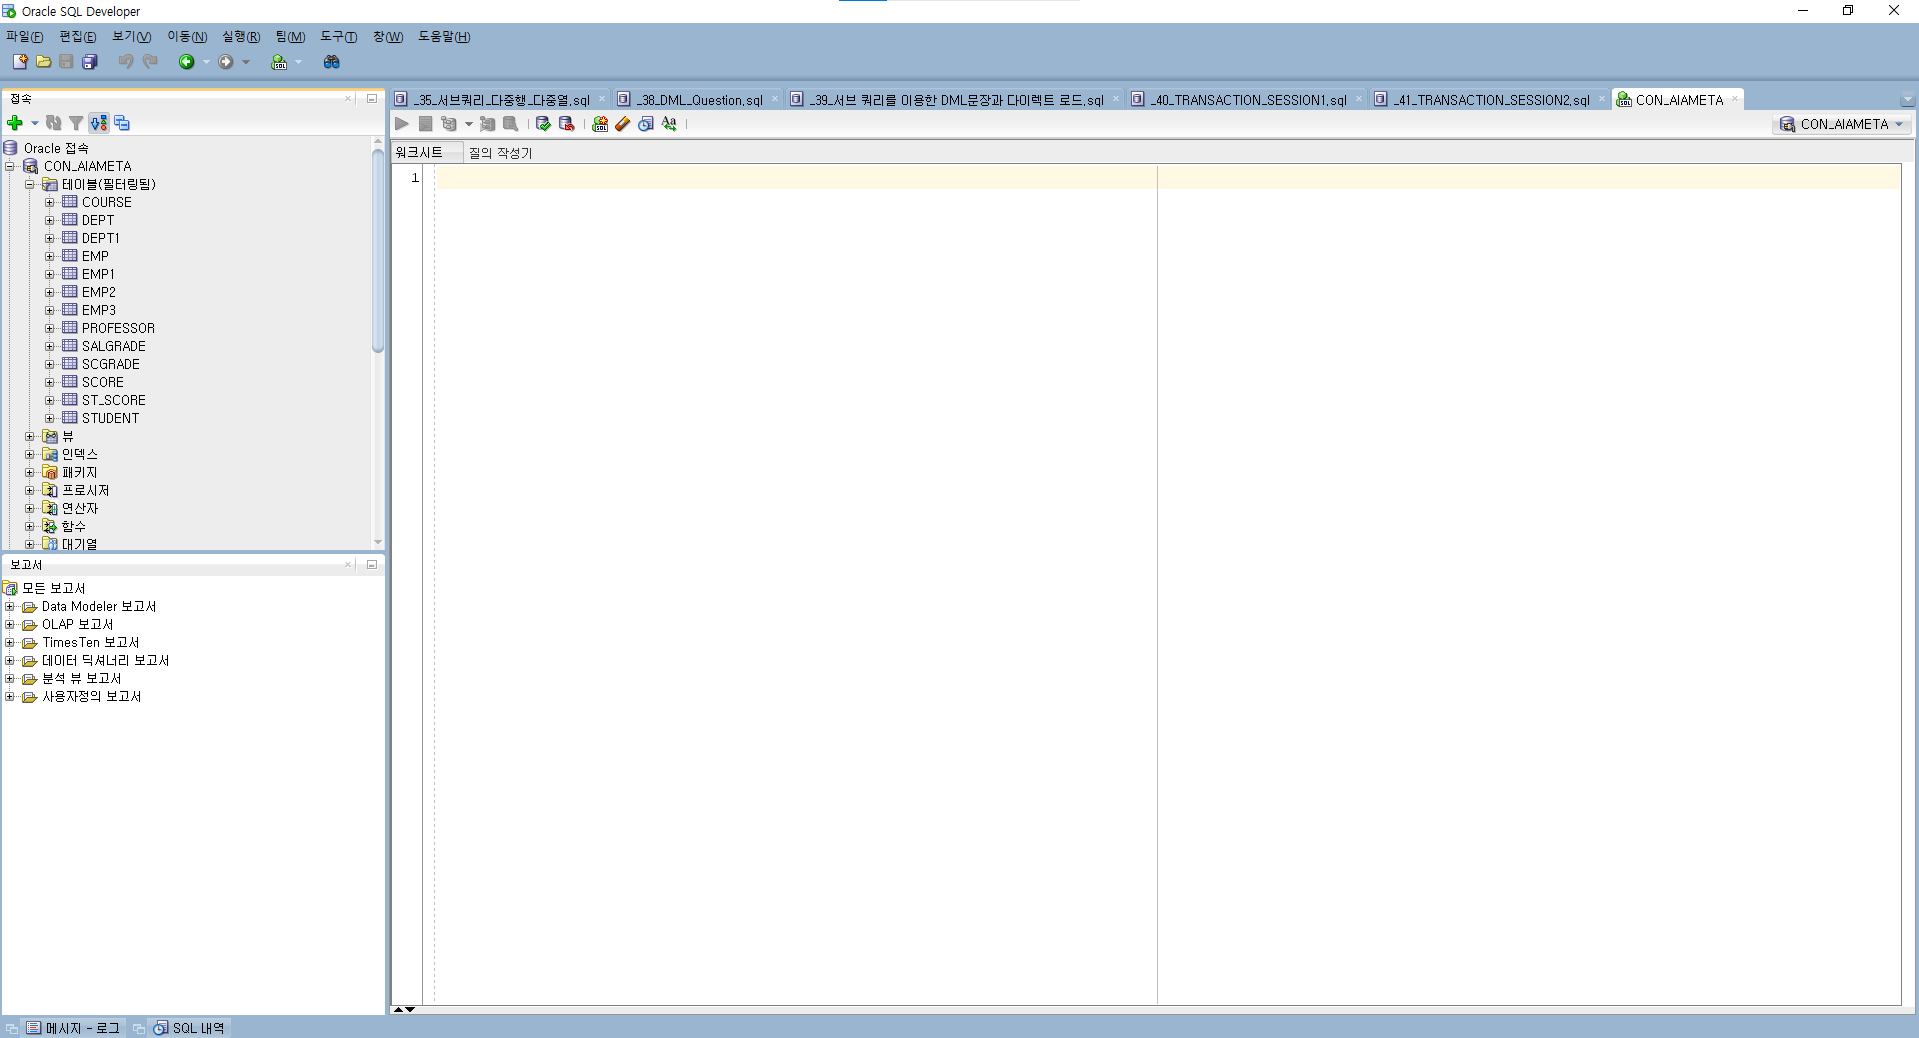The height and width of the screenshot is (1038, 1919).
Task: Click into the SQL worksheet line 1
Action: 1167,178
